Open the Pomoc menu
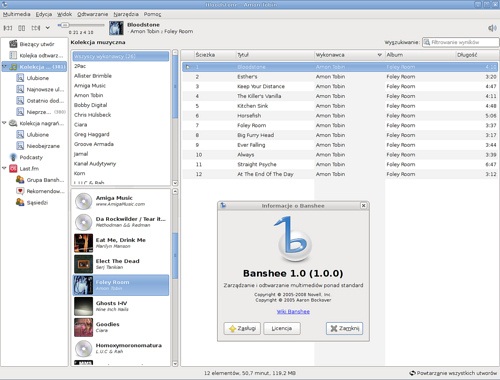500x380 pixels. [x=152, y=14]
